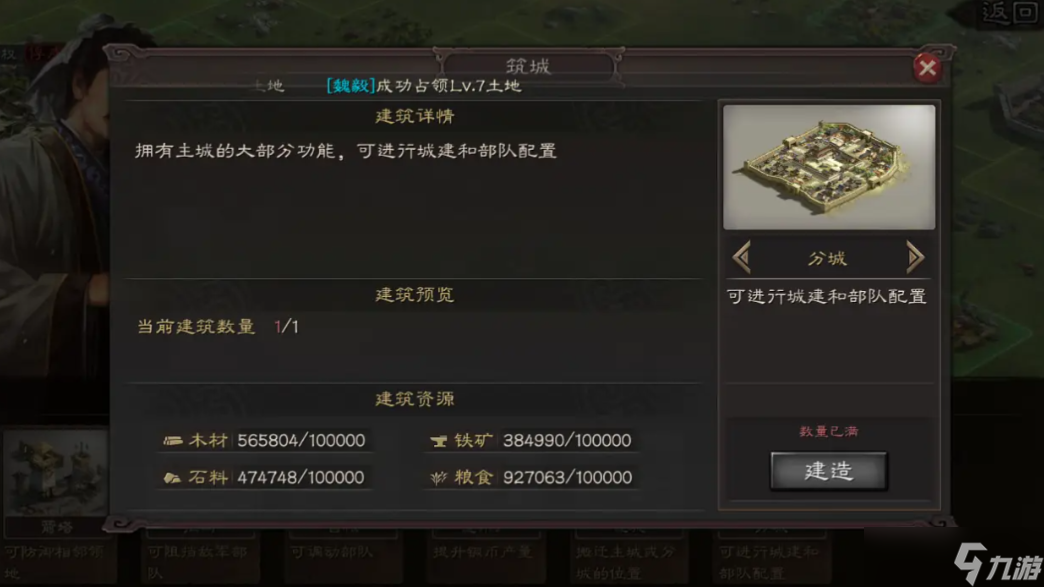Click the 九游 watermark logo

997,564
